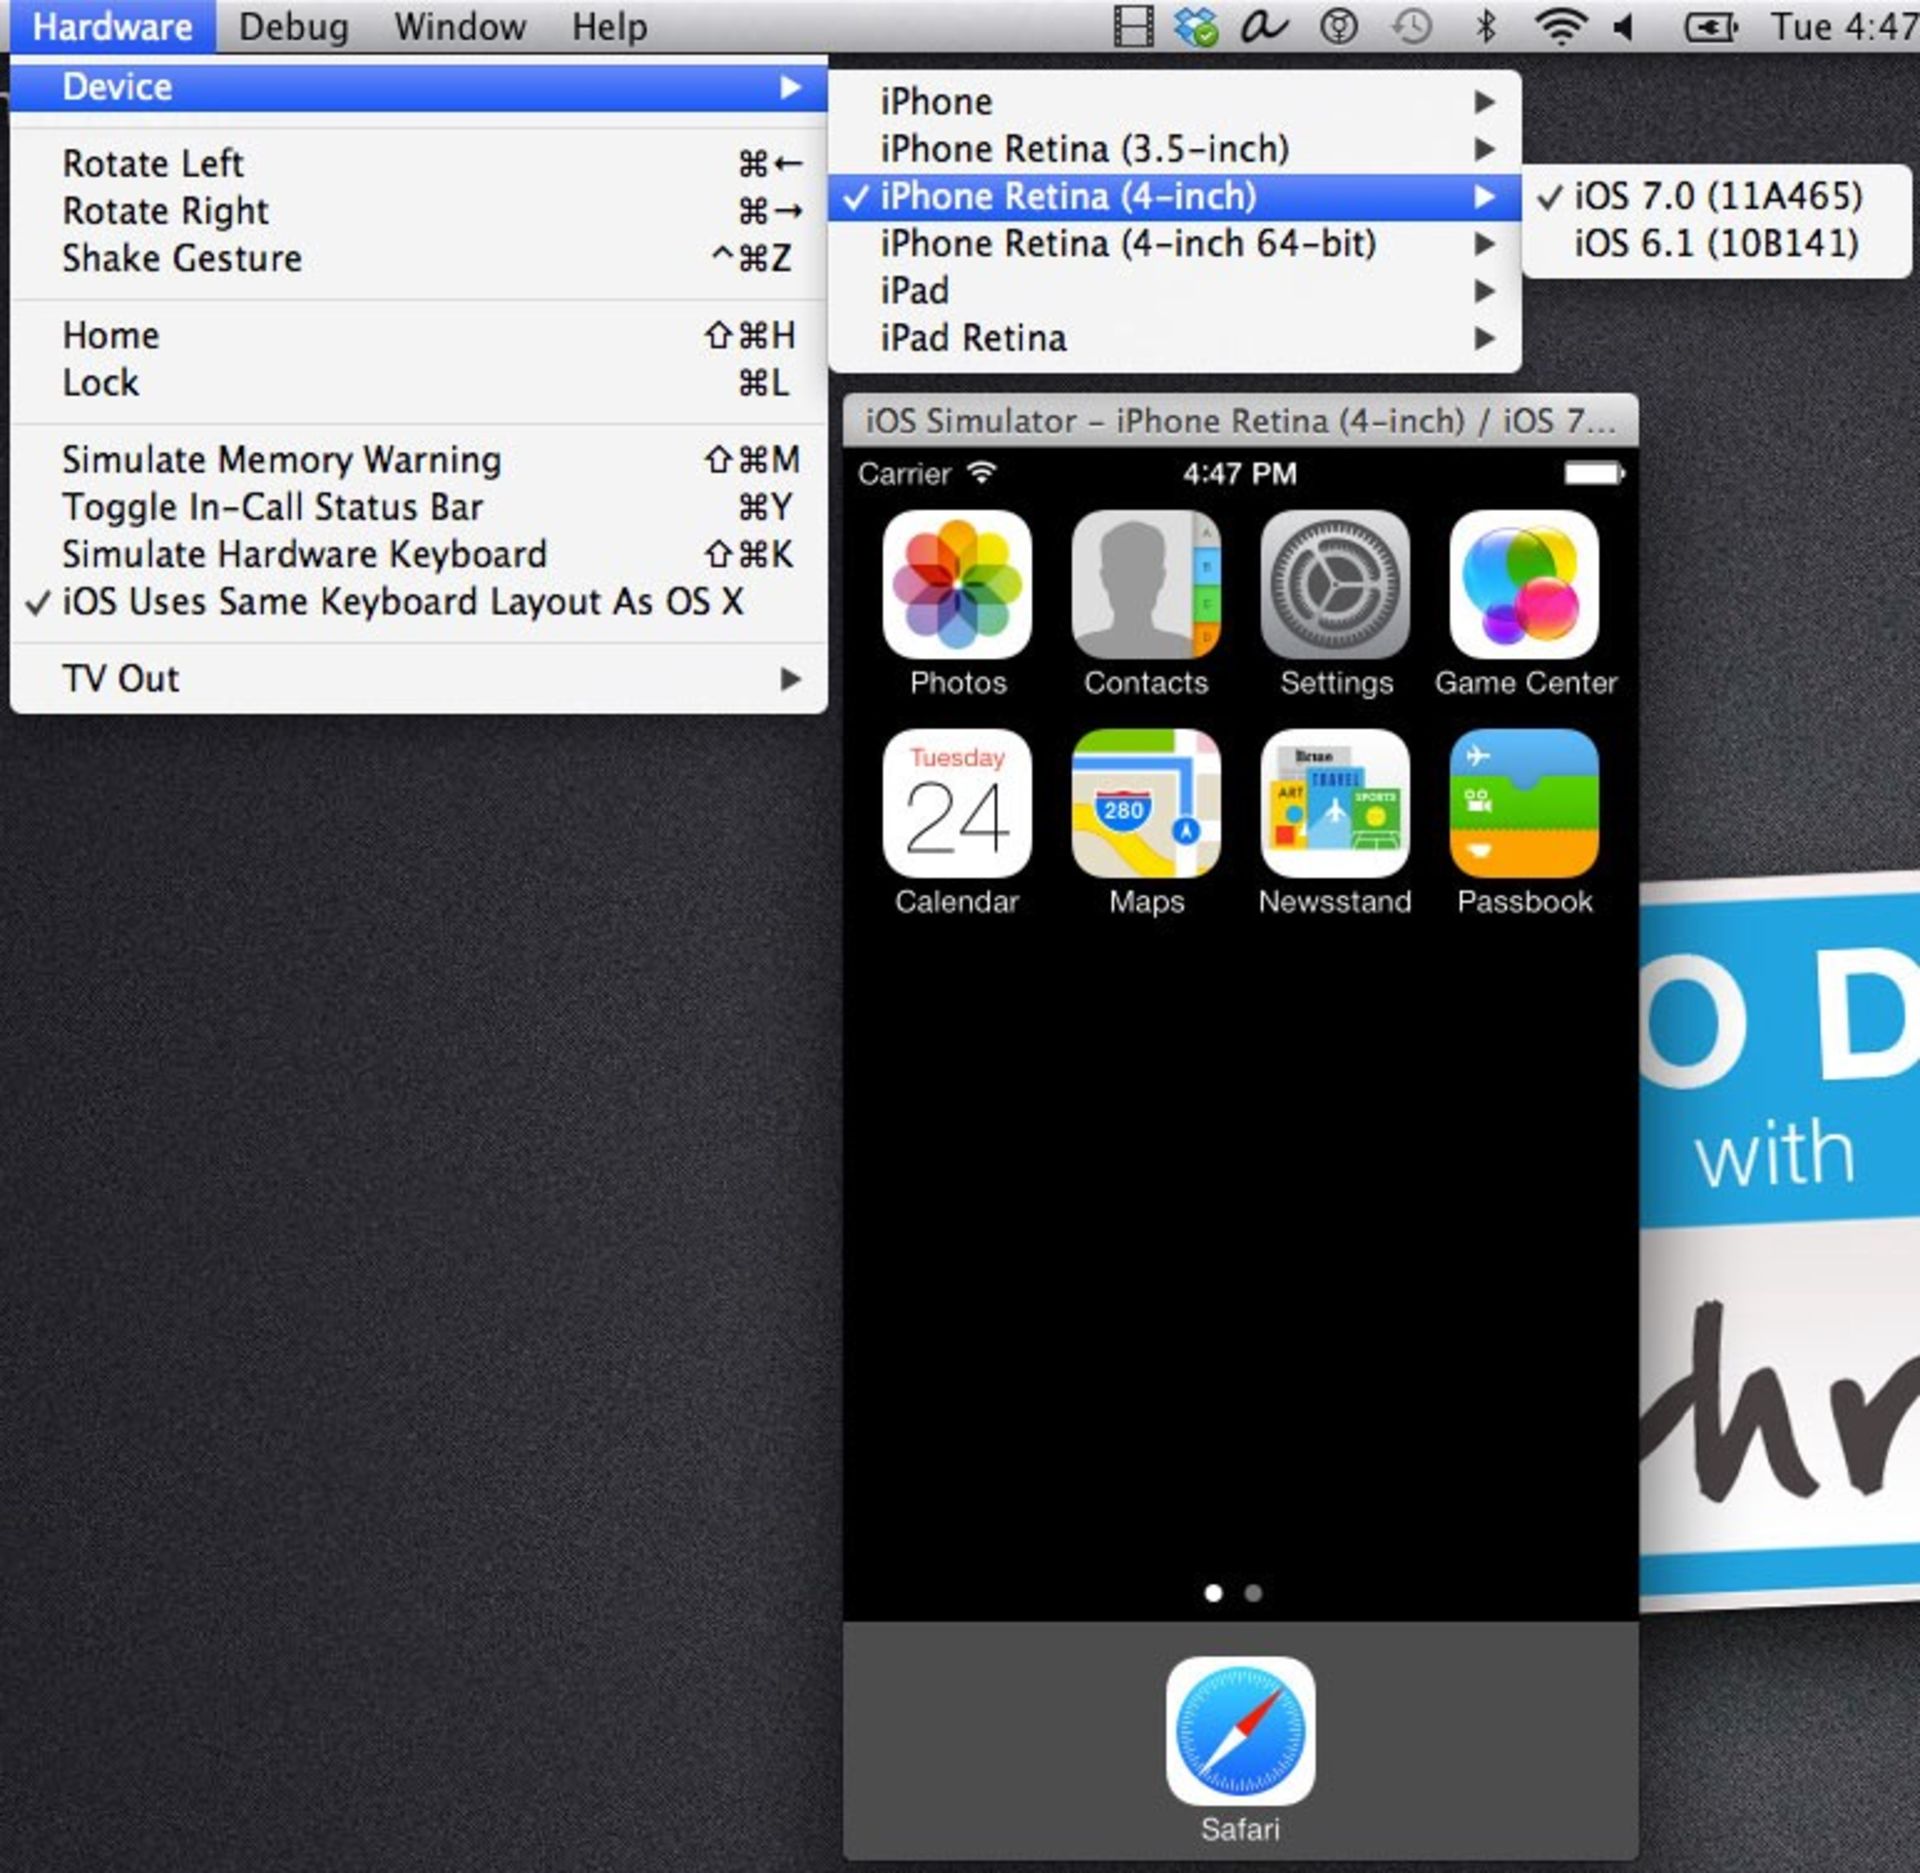Open the Maps app icon
Image resolution: width=1920 pixels, height=1873 pixels.
pos(1146,803)
